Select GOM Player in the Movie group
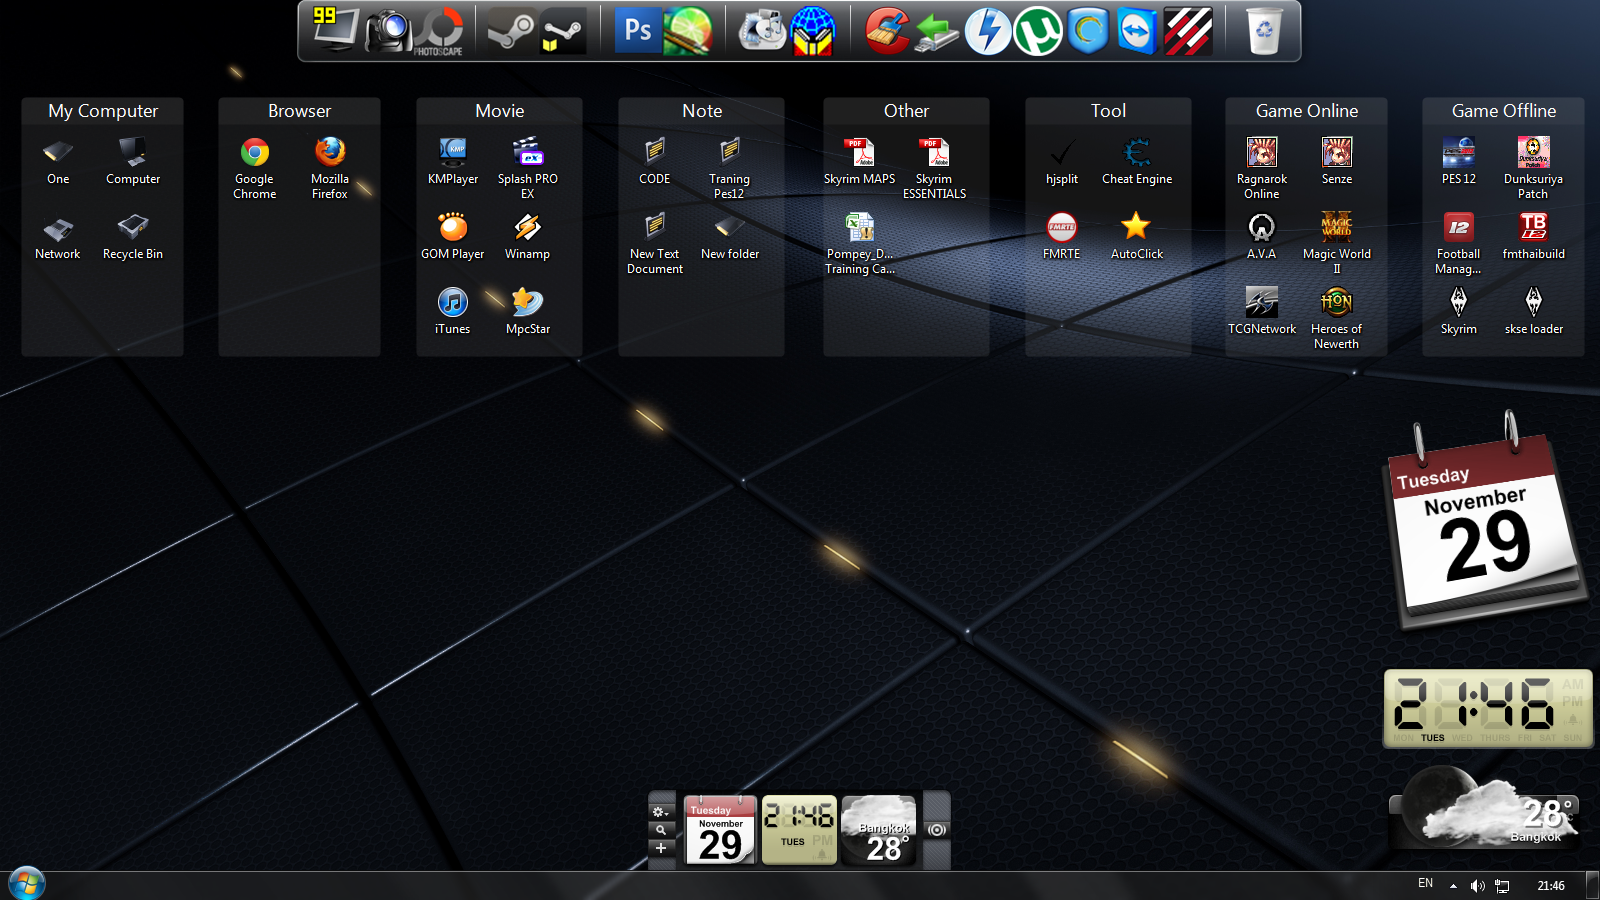The width and height of the screenshot is (1600, 900). (x=453, y=236)
